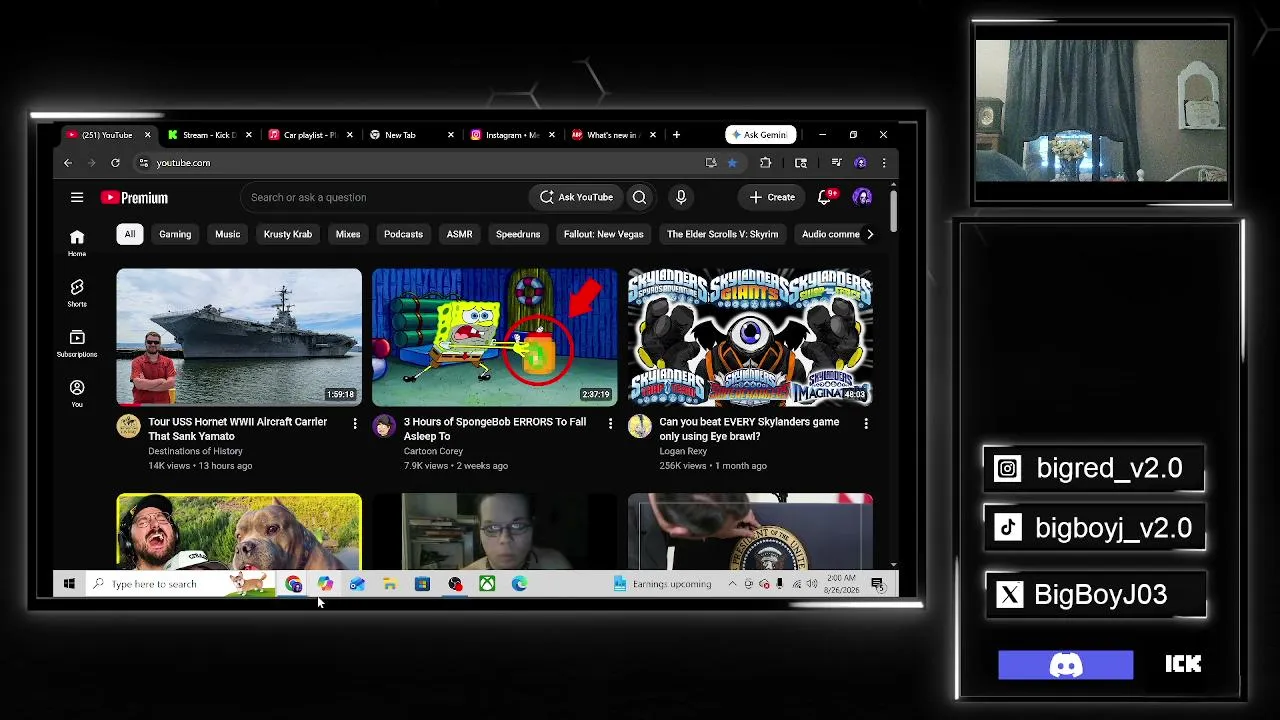Open the Destinations of History channel avatar
Screen dimensions: 1280x720
click(x=128, y=427)
